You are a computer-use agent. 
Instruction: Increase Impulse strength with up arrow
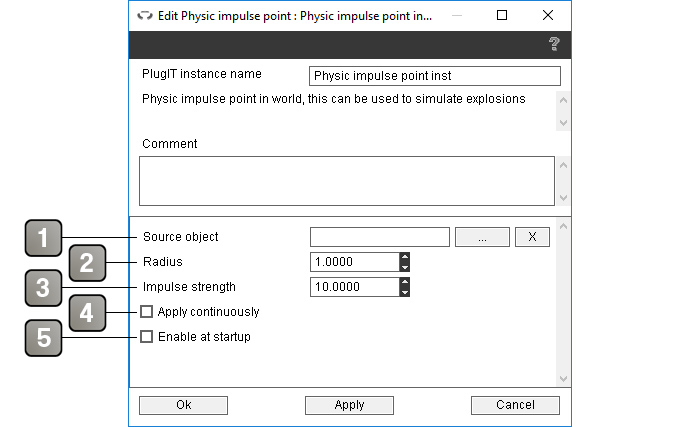click(x=404, y=282)
